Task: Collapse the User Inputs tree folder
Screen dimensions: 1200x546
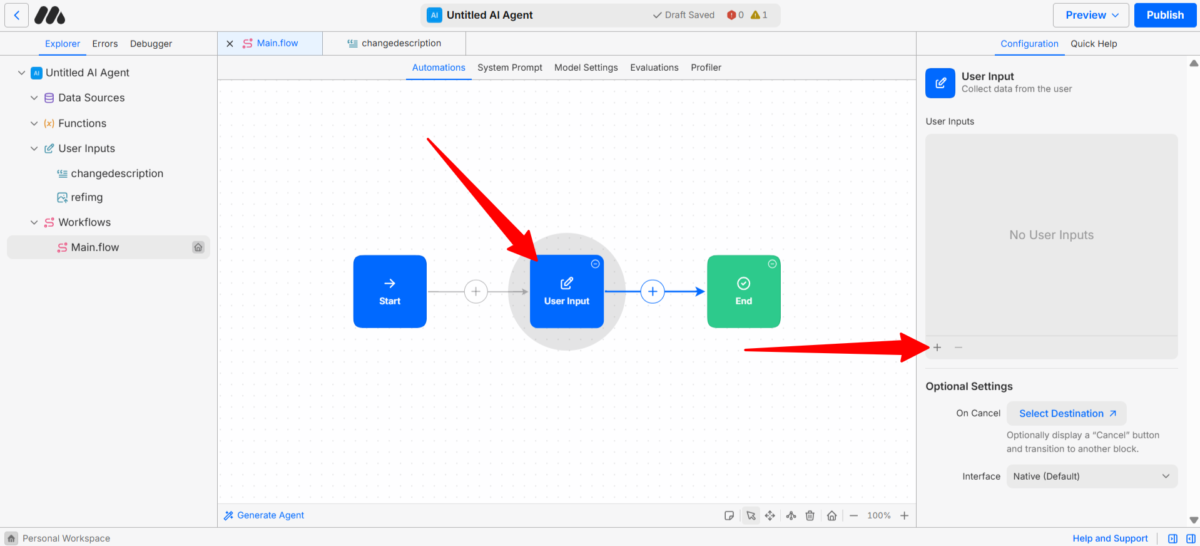Action: coord(35,148)
